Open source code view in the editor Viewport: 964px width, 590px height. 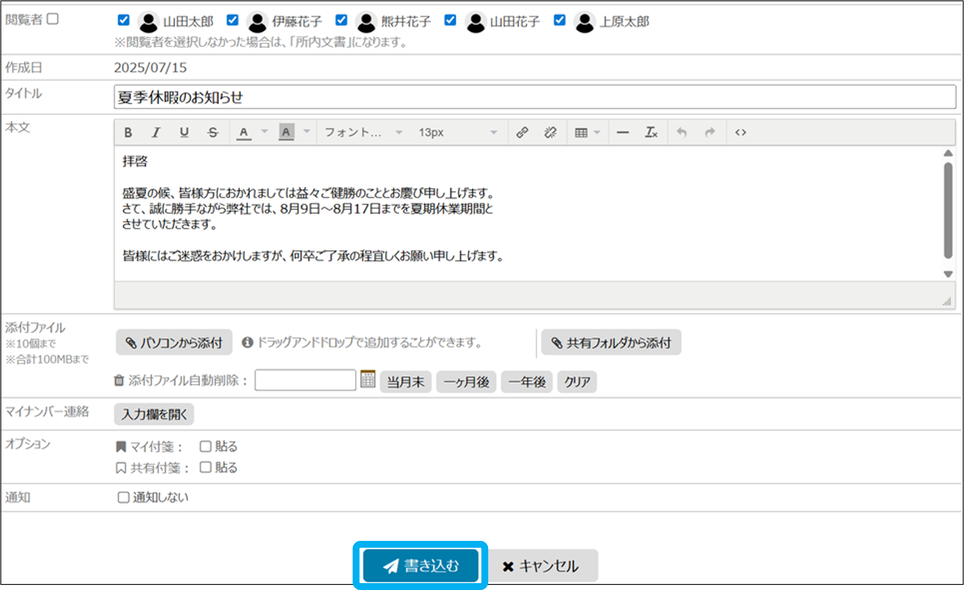(x=741, y=132)
